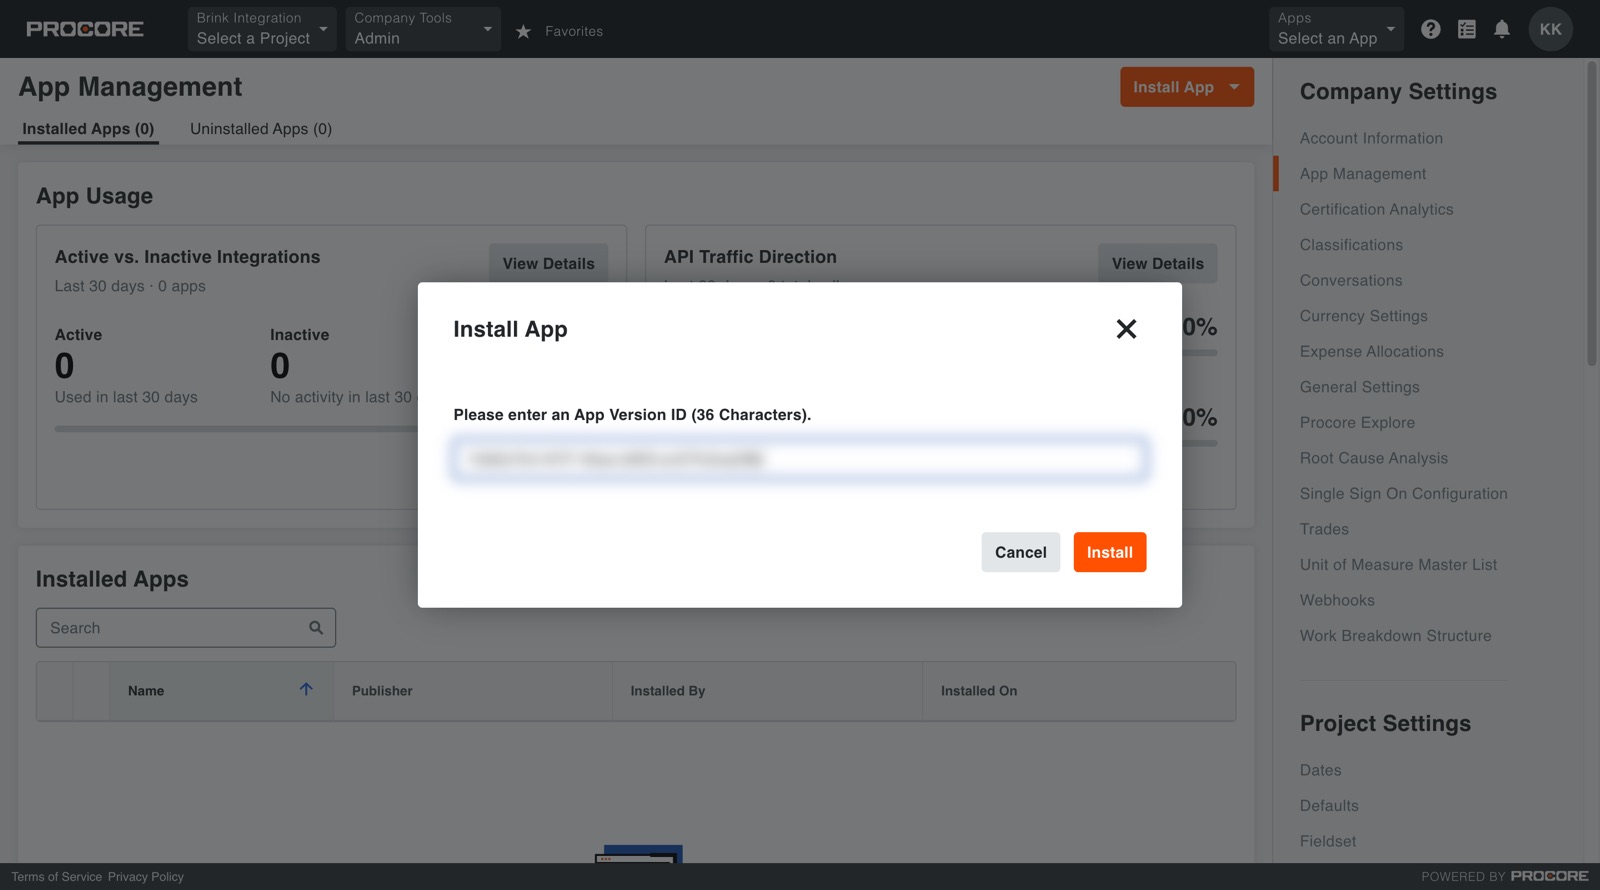This screenshot has height=890, width=1600.
Task: Open Fieldset under Project Settings
Action: coord(1328,841)
